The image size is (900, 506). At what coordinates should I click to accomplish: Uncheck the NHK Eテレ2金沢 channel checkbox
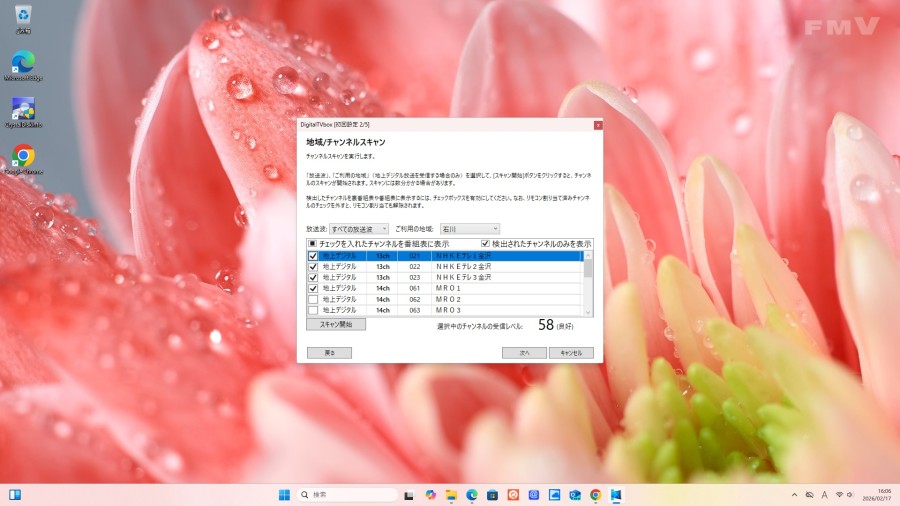(313, 267)
